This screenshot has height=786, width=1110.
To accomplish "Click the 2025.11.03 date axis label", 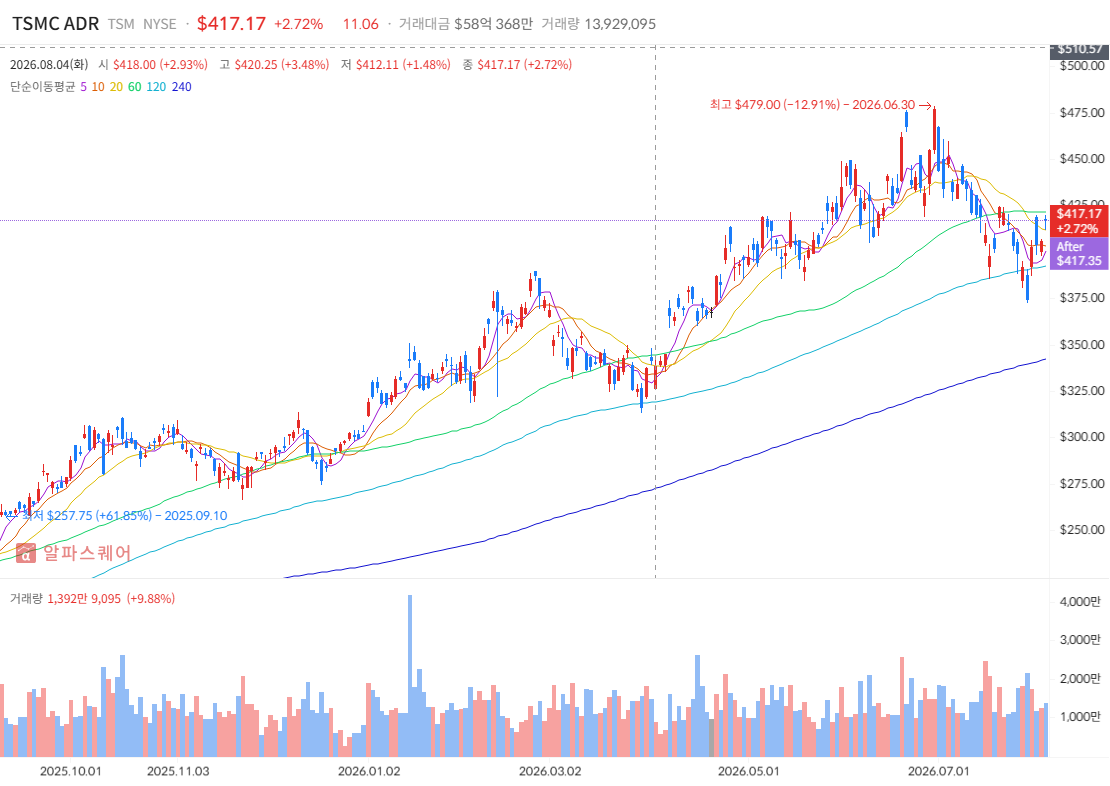I will point(178,770).
